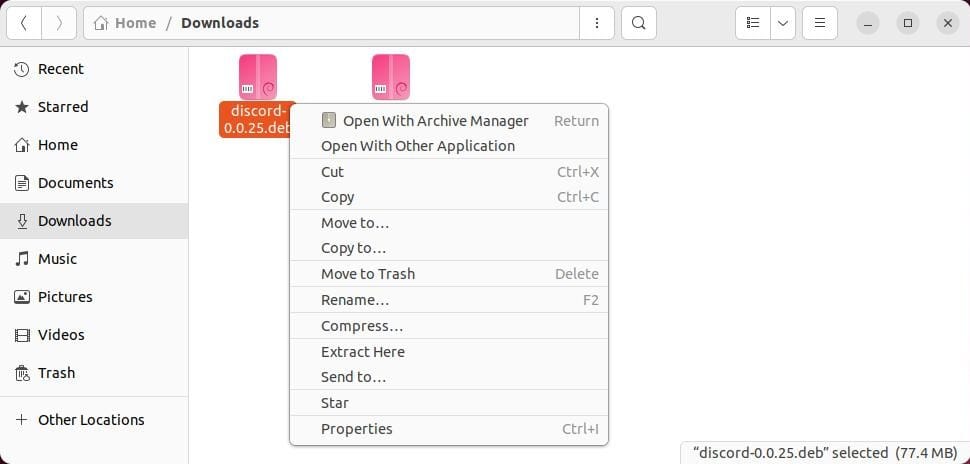The image size is (970, 464).
Task: Click the Recent clock icon in sidebar
Action: (x=22, y=69)
